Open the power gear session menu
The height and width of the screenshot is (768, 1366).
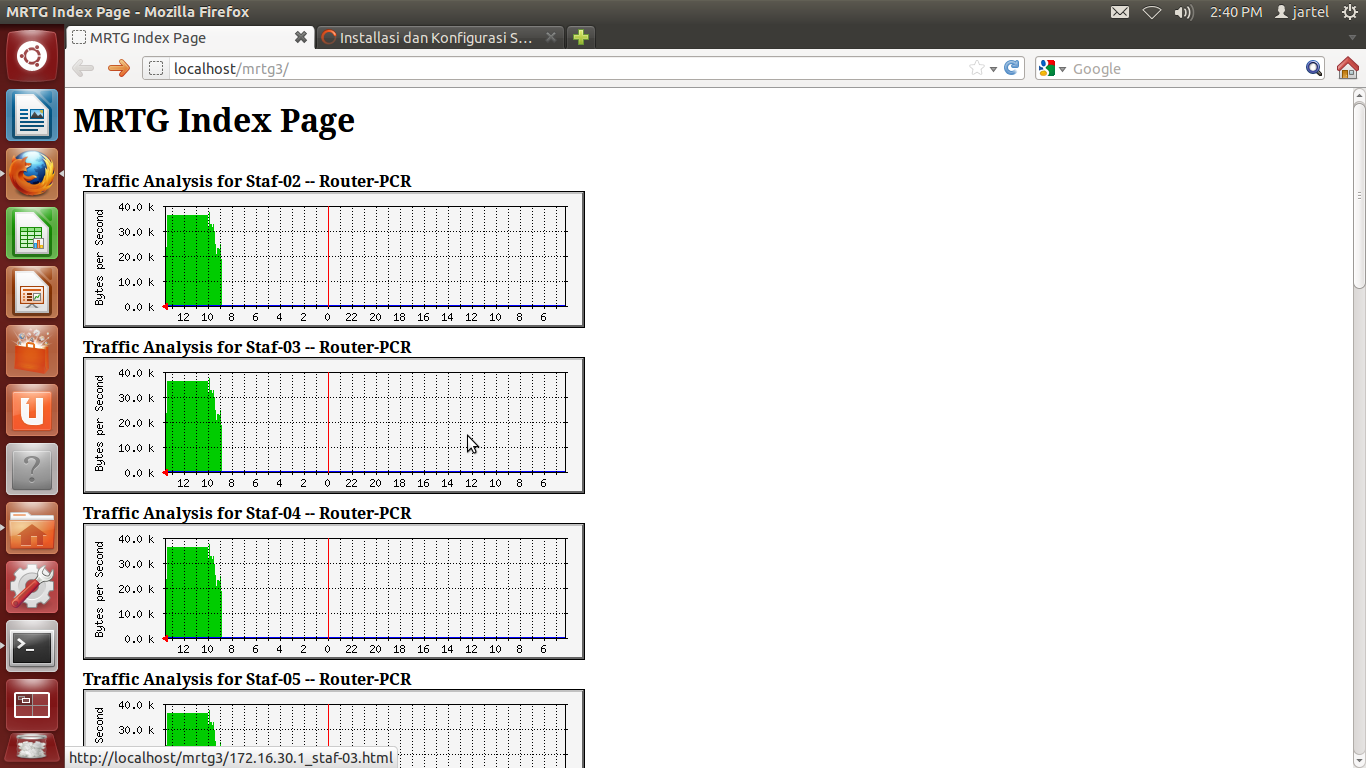tap(1349, 12)
